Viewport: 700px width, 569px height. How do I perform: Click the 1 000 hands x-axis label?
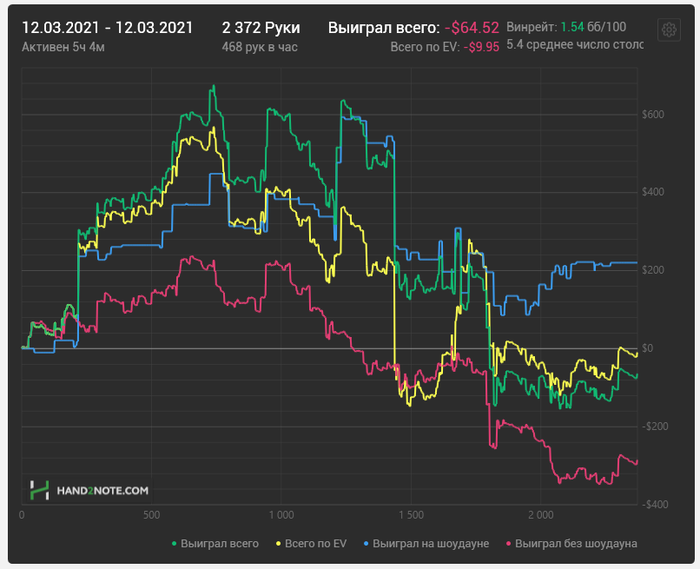[281, 515]
